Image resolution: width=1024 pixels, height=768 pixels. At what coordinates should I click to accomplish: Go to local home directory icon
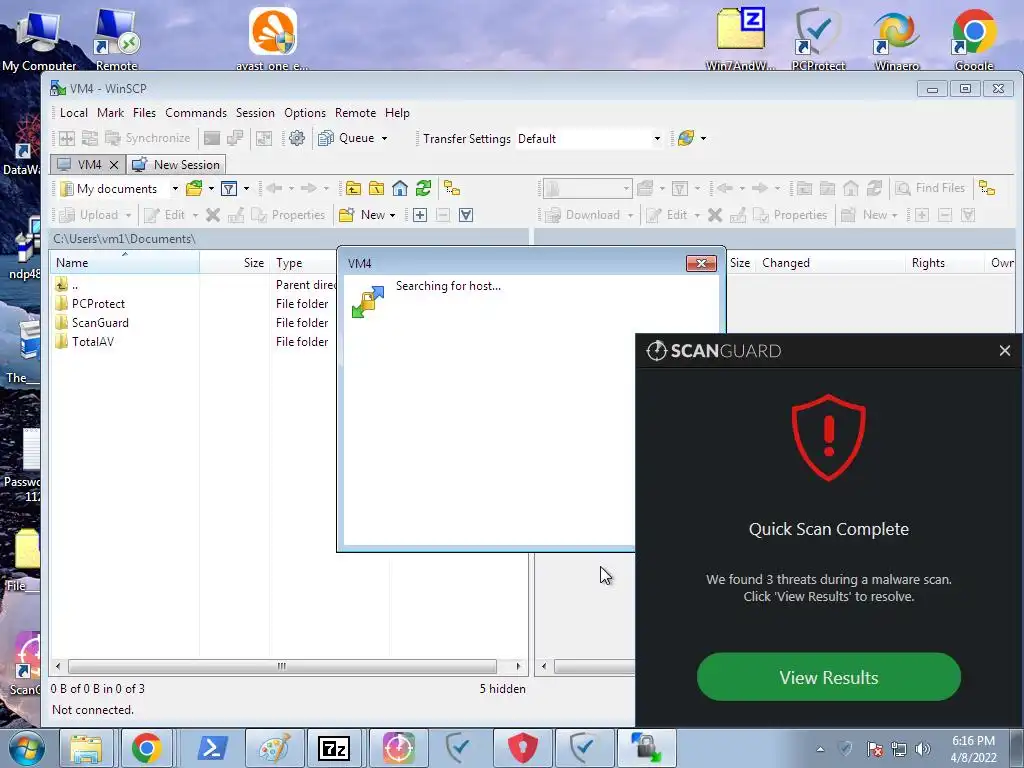click(x=400, y=189)
